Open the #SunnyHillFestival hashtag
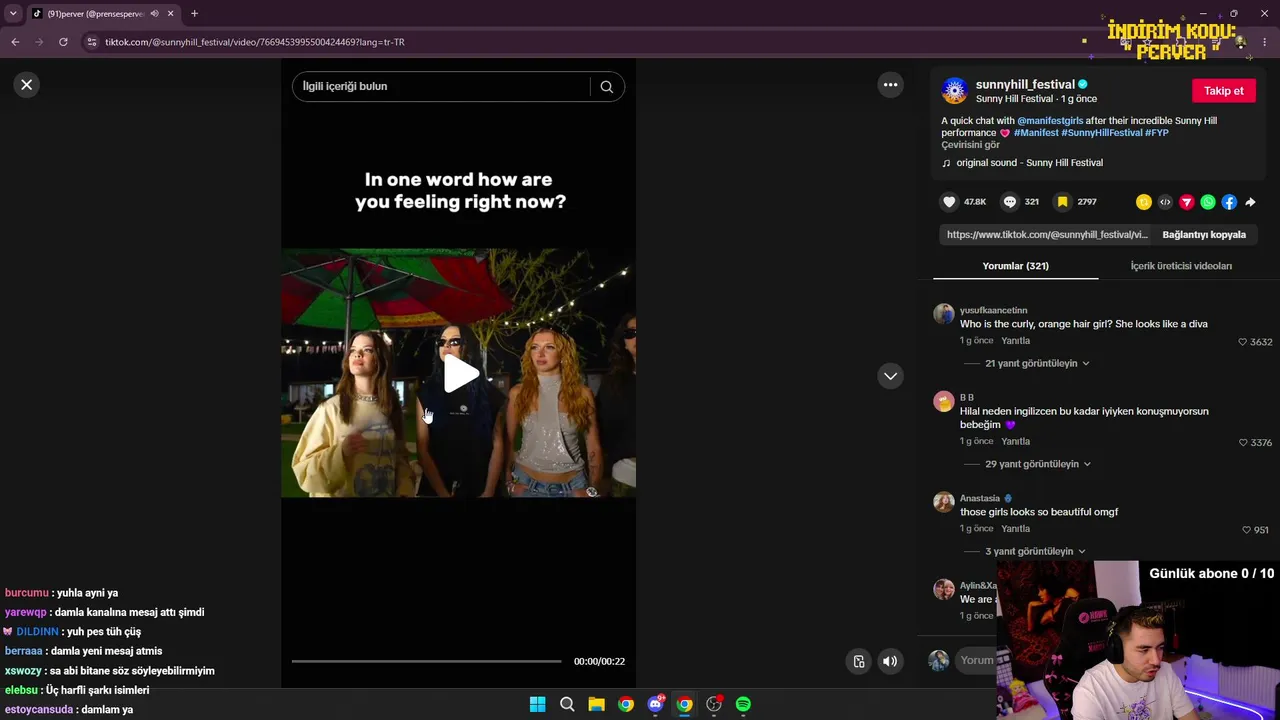 (1102, 133)
